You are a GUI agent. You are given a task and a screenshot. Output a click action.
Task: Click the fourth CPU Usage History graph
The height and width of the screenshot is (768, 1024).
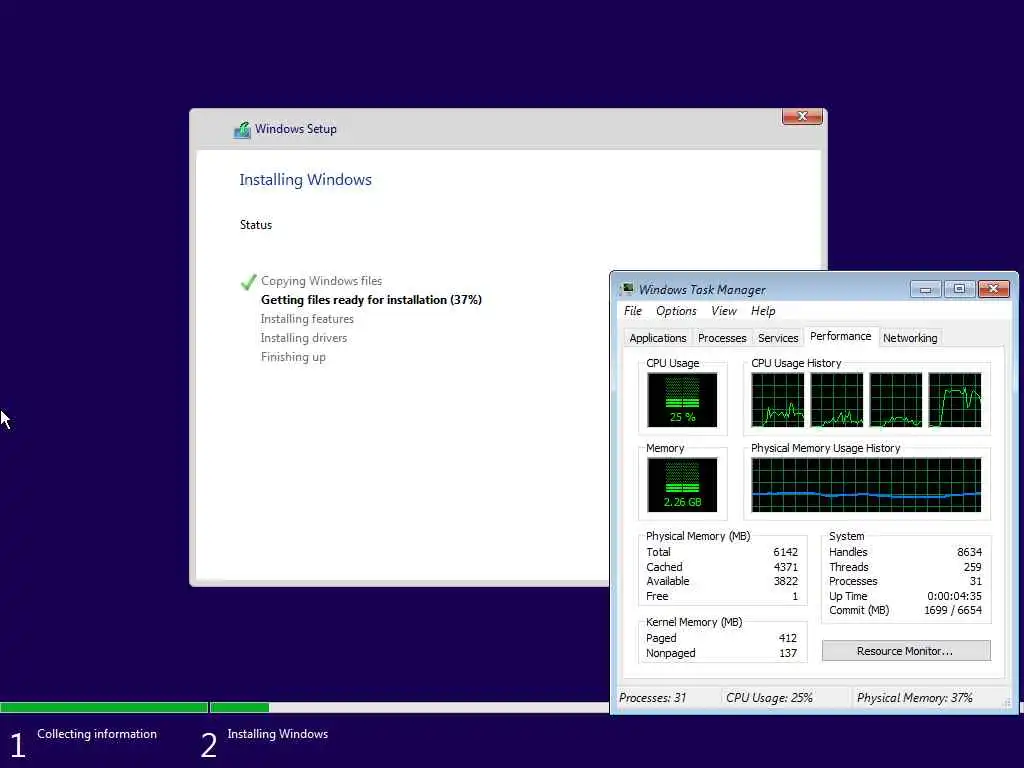click(x=955, y=400)
